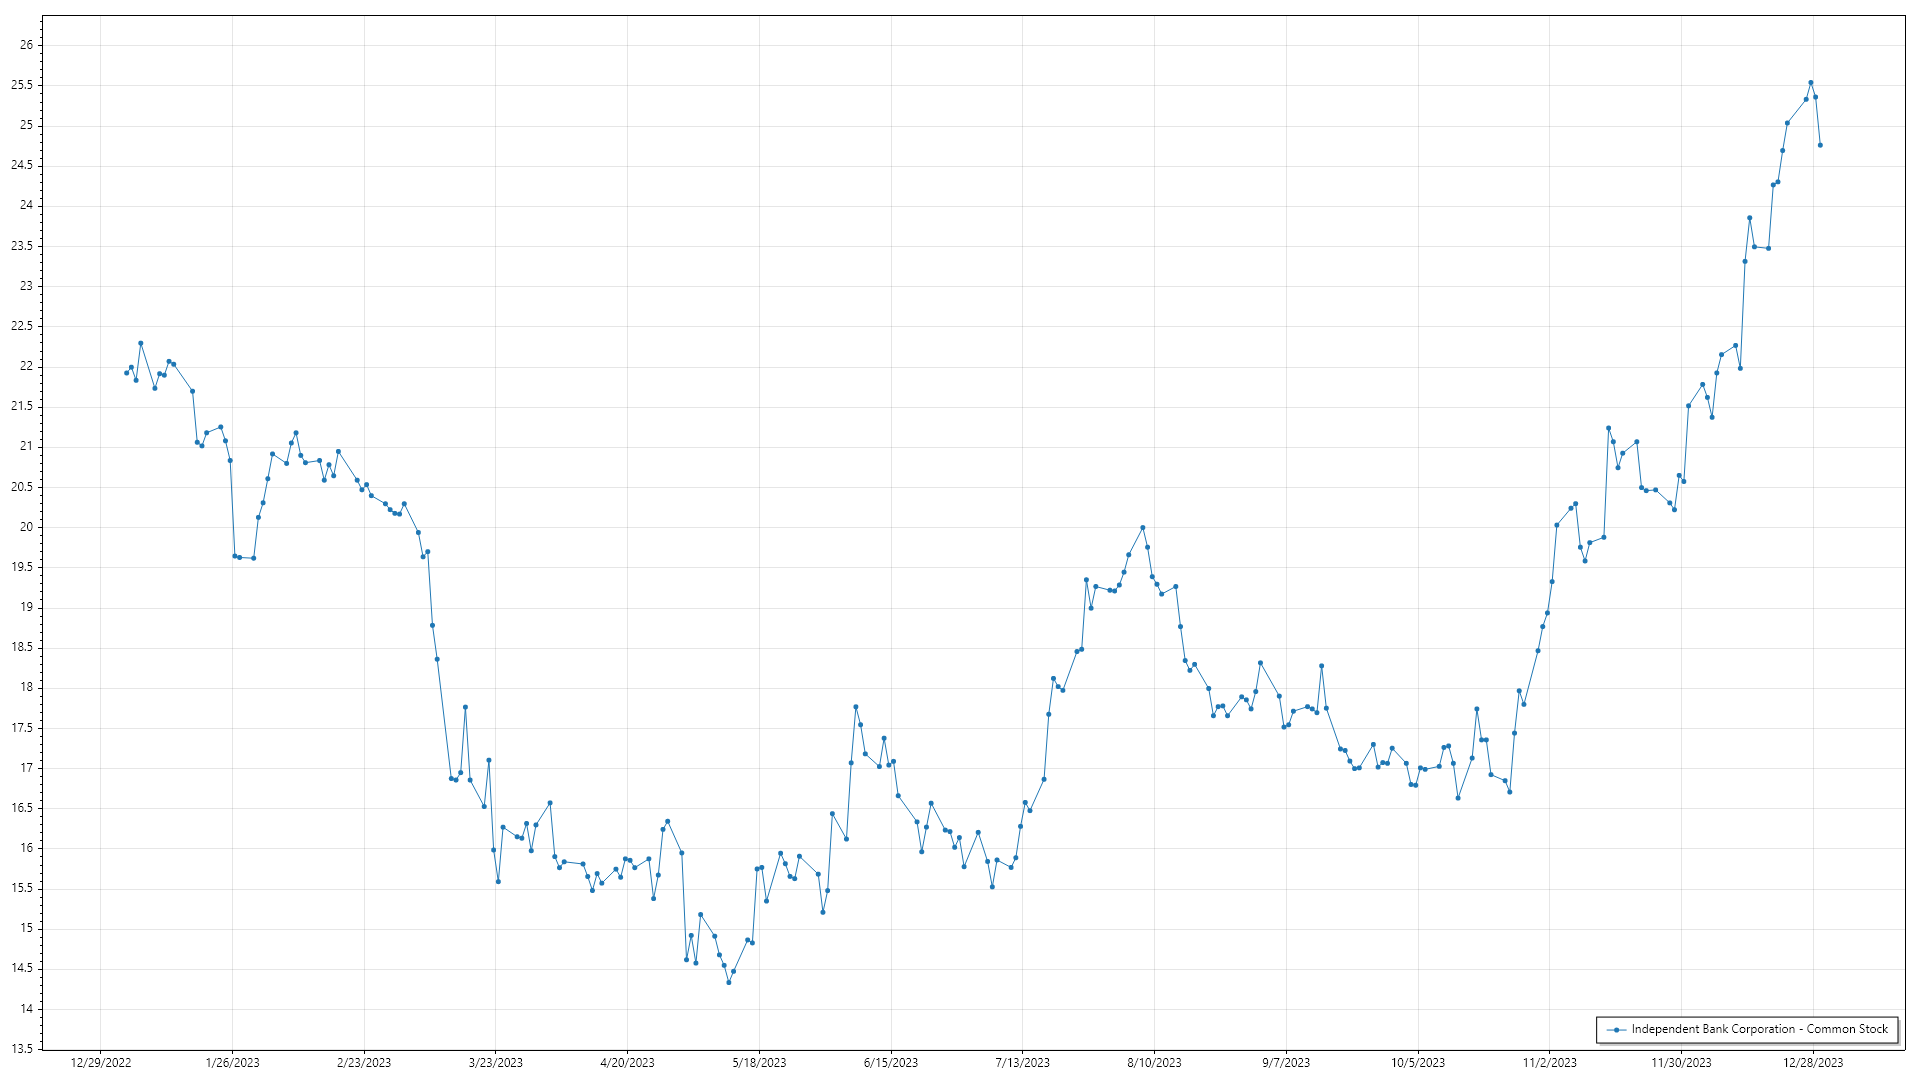Click the 8/10/2023 x-axis date label
This screenshot has width=1920, height=1080.
[x=1154, y=1063]
